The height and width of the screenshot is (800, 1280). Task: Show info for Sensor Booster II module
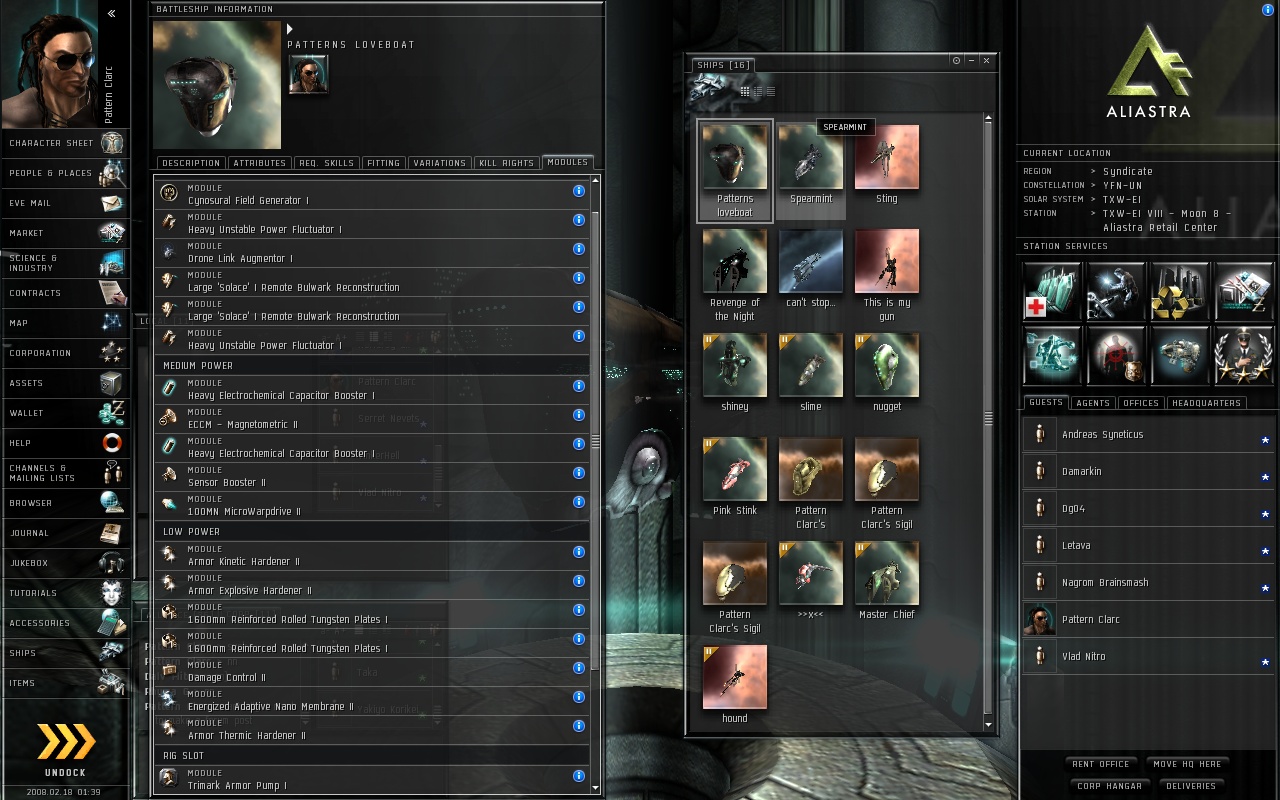pos(579,473)
